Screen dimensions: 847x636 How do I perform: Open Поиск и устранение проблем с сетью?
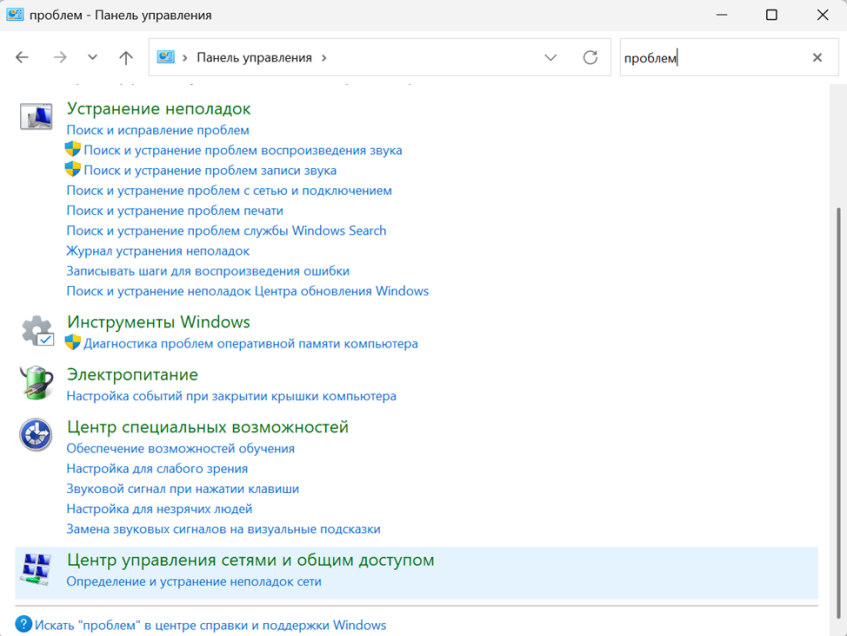coord(229,190)
